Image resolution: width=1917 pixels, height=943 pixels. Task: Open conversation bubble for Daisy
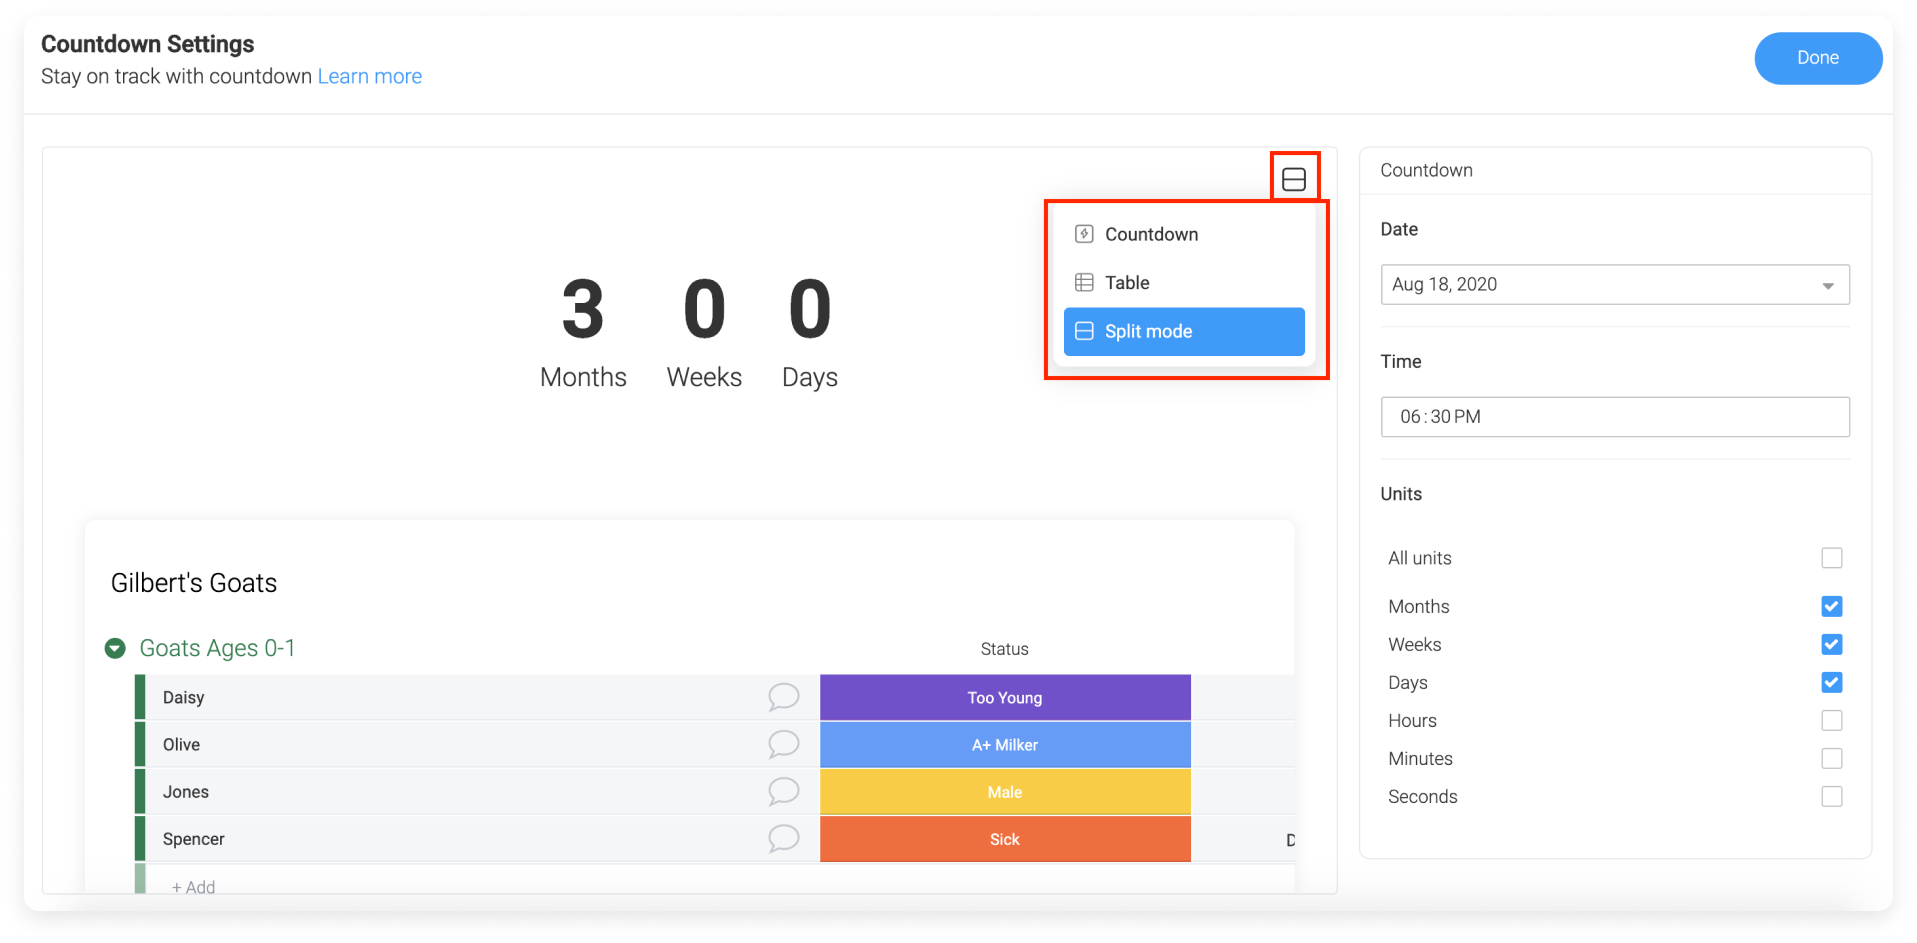click(x=783, y=697)
